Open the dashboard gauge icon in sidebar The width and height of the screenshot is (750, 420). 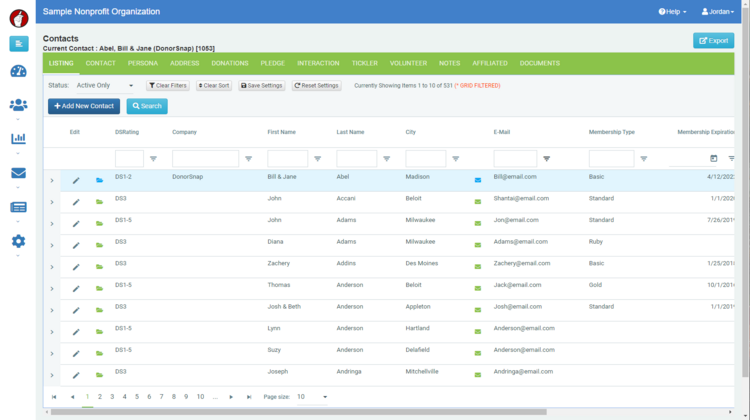pos(18,71)
